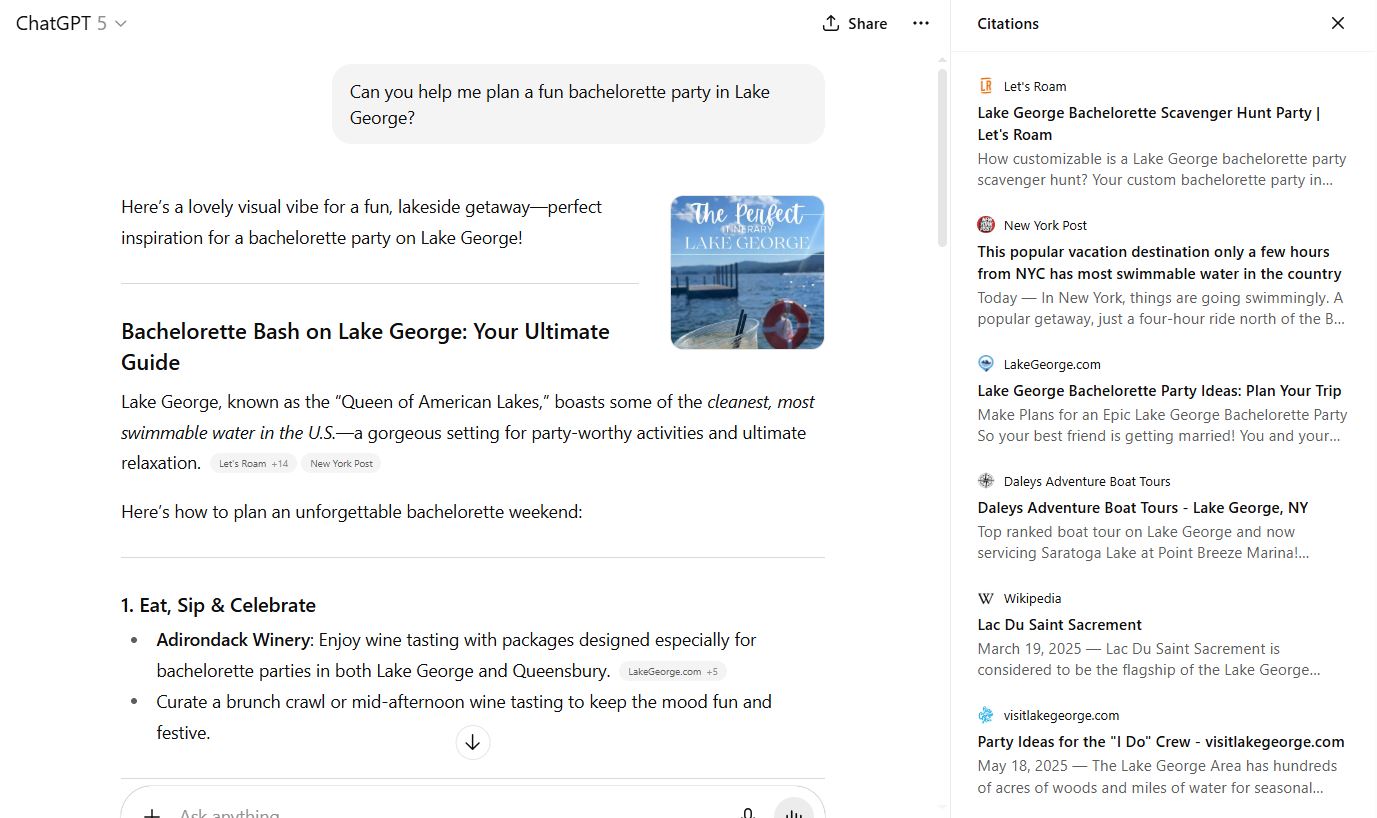Click the Let's Roam +14 source chip

click(254, 464)
